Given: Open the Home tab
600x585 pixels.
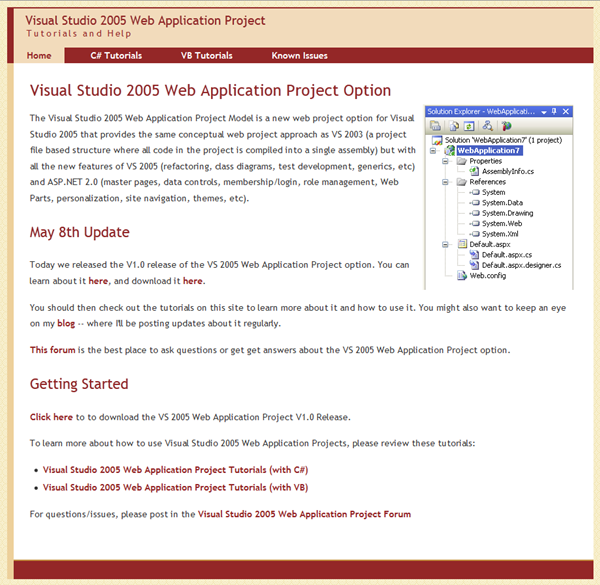Looking at the screenshot, I should 39,55.
